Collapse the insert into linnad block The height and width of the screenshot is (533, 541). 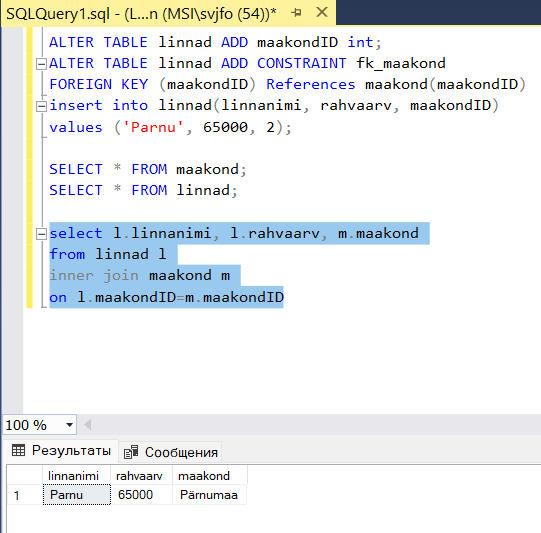pyautogui.click(x=41, y=106)
